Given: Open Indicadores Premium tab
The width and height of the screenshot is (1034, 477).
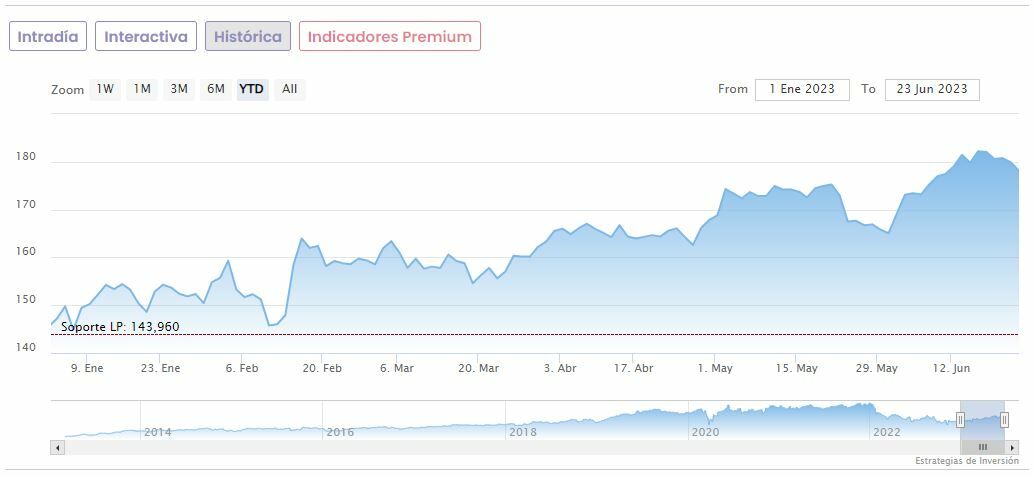Looking at the screenshot, I should click(x=389, y=37).
